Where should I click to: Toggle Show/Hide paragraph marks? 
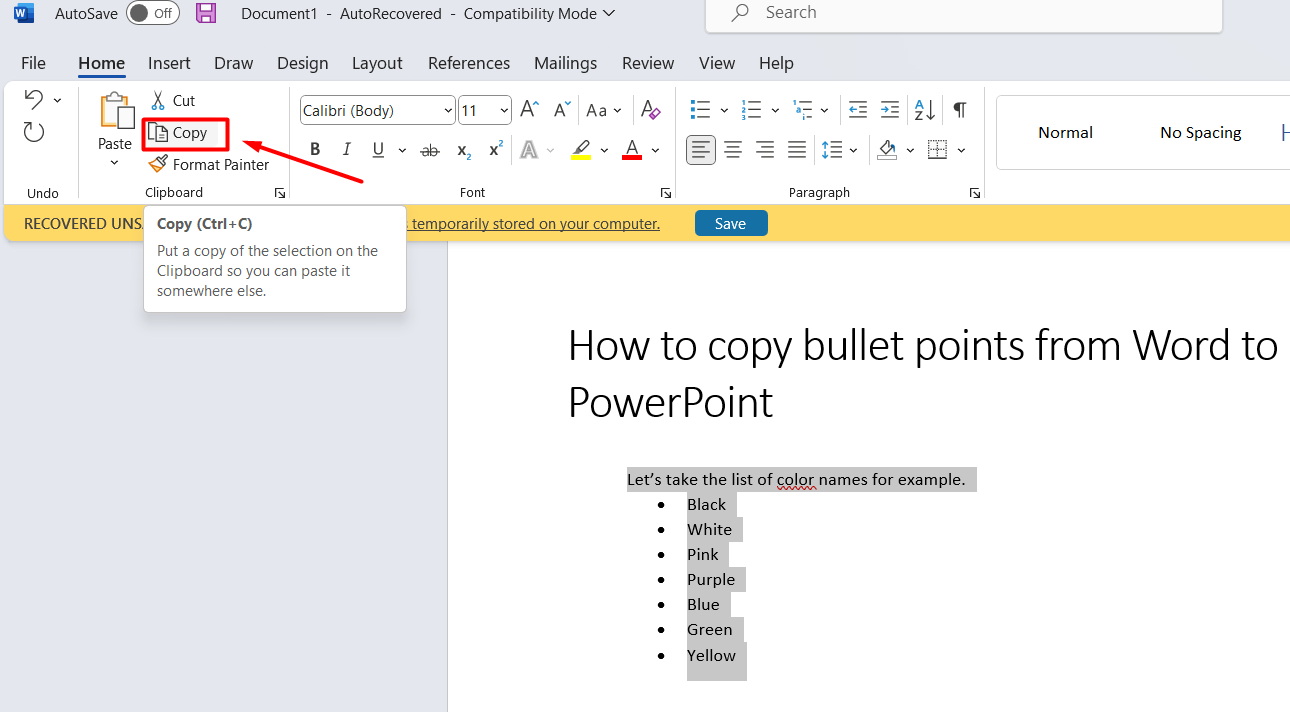pos(960,110)
